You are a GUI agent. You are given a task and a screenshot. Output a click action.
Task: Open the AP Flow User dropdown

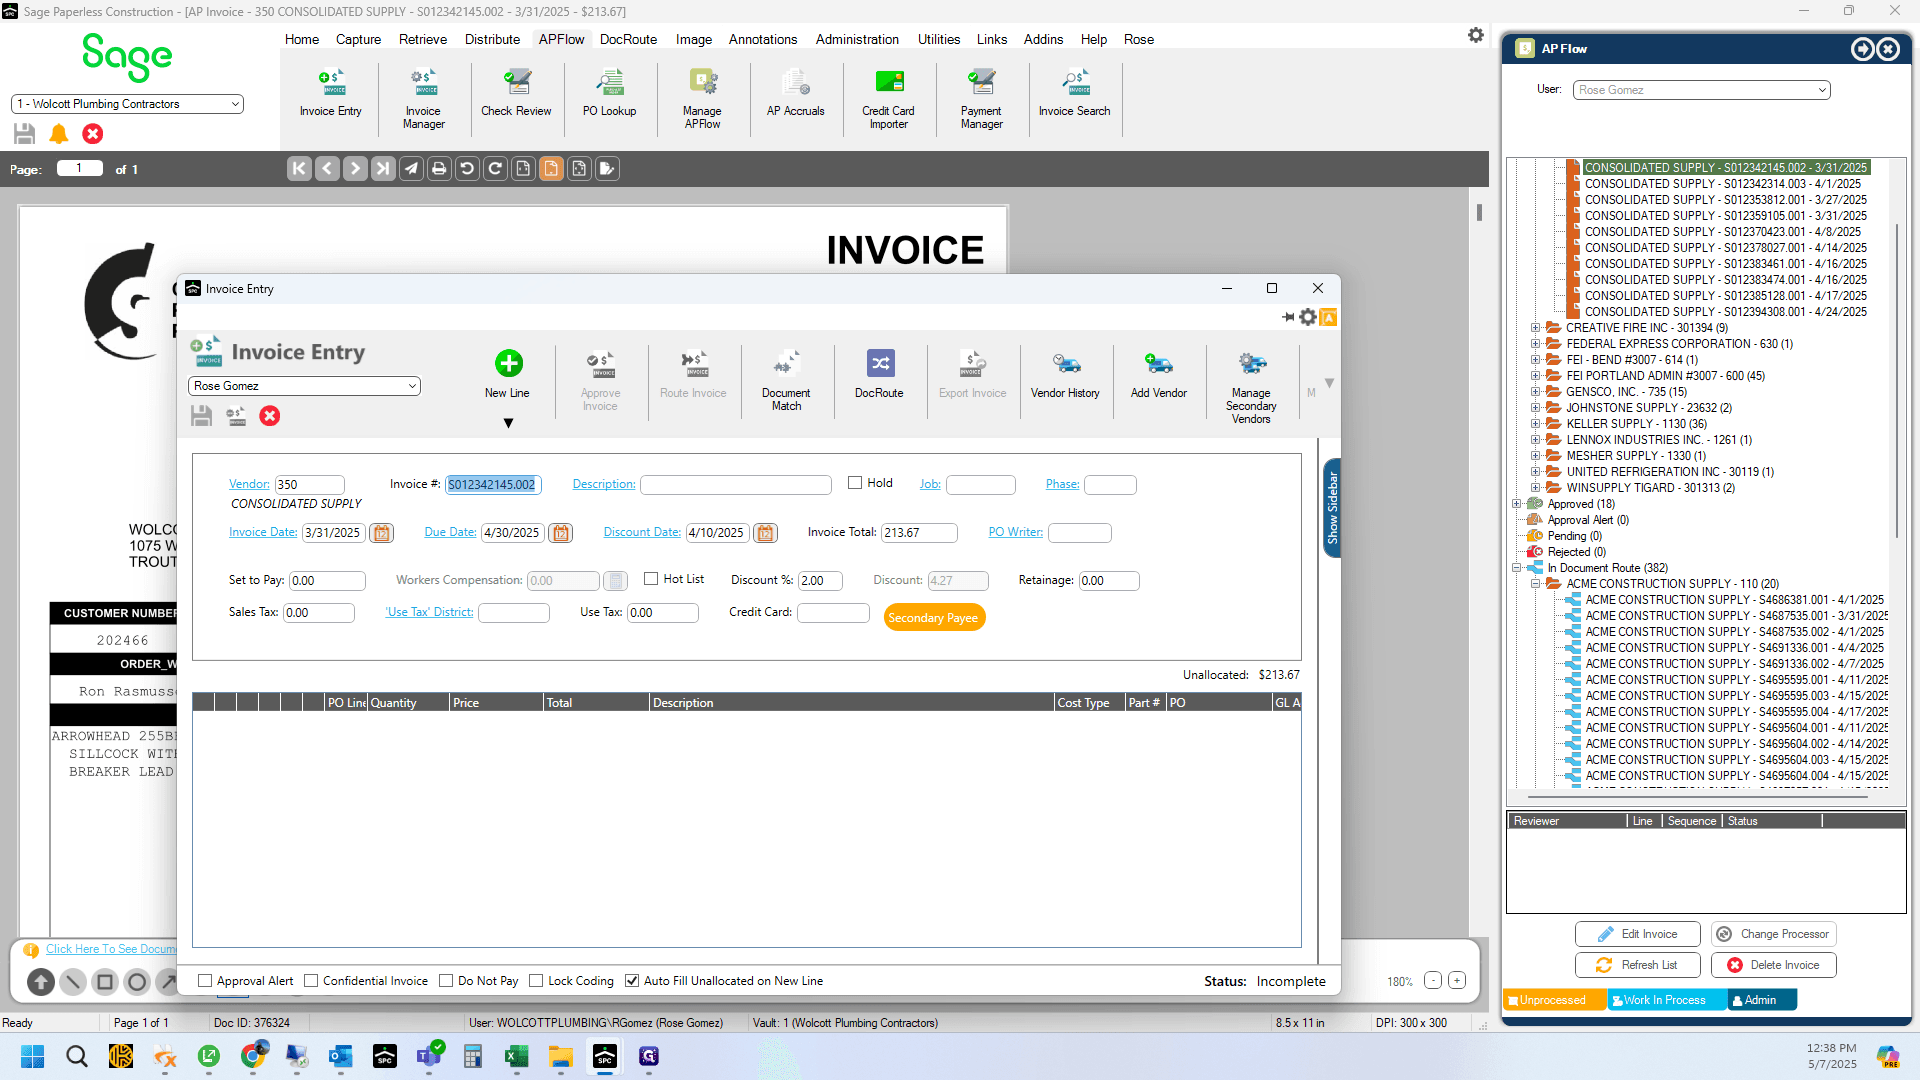coord(1701,90)
